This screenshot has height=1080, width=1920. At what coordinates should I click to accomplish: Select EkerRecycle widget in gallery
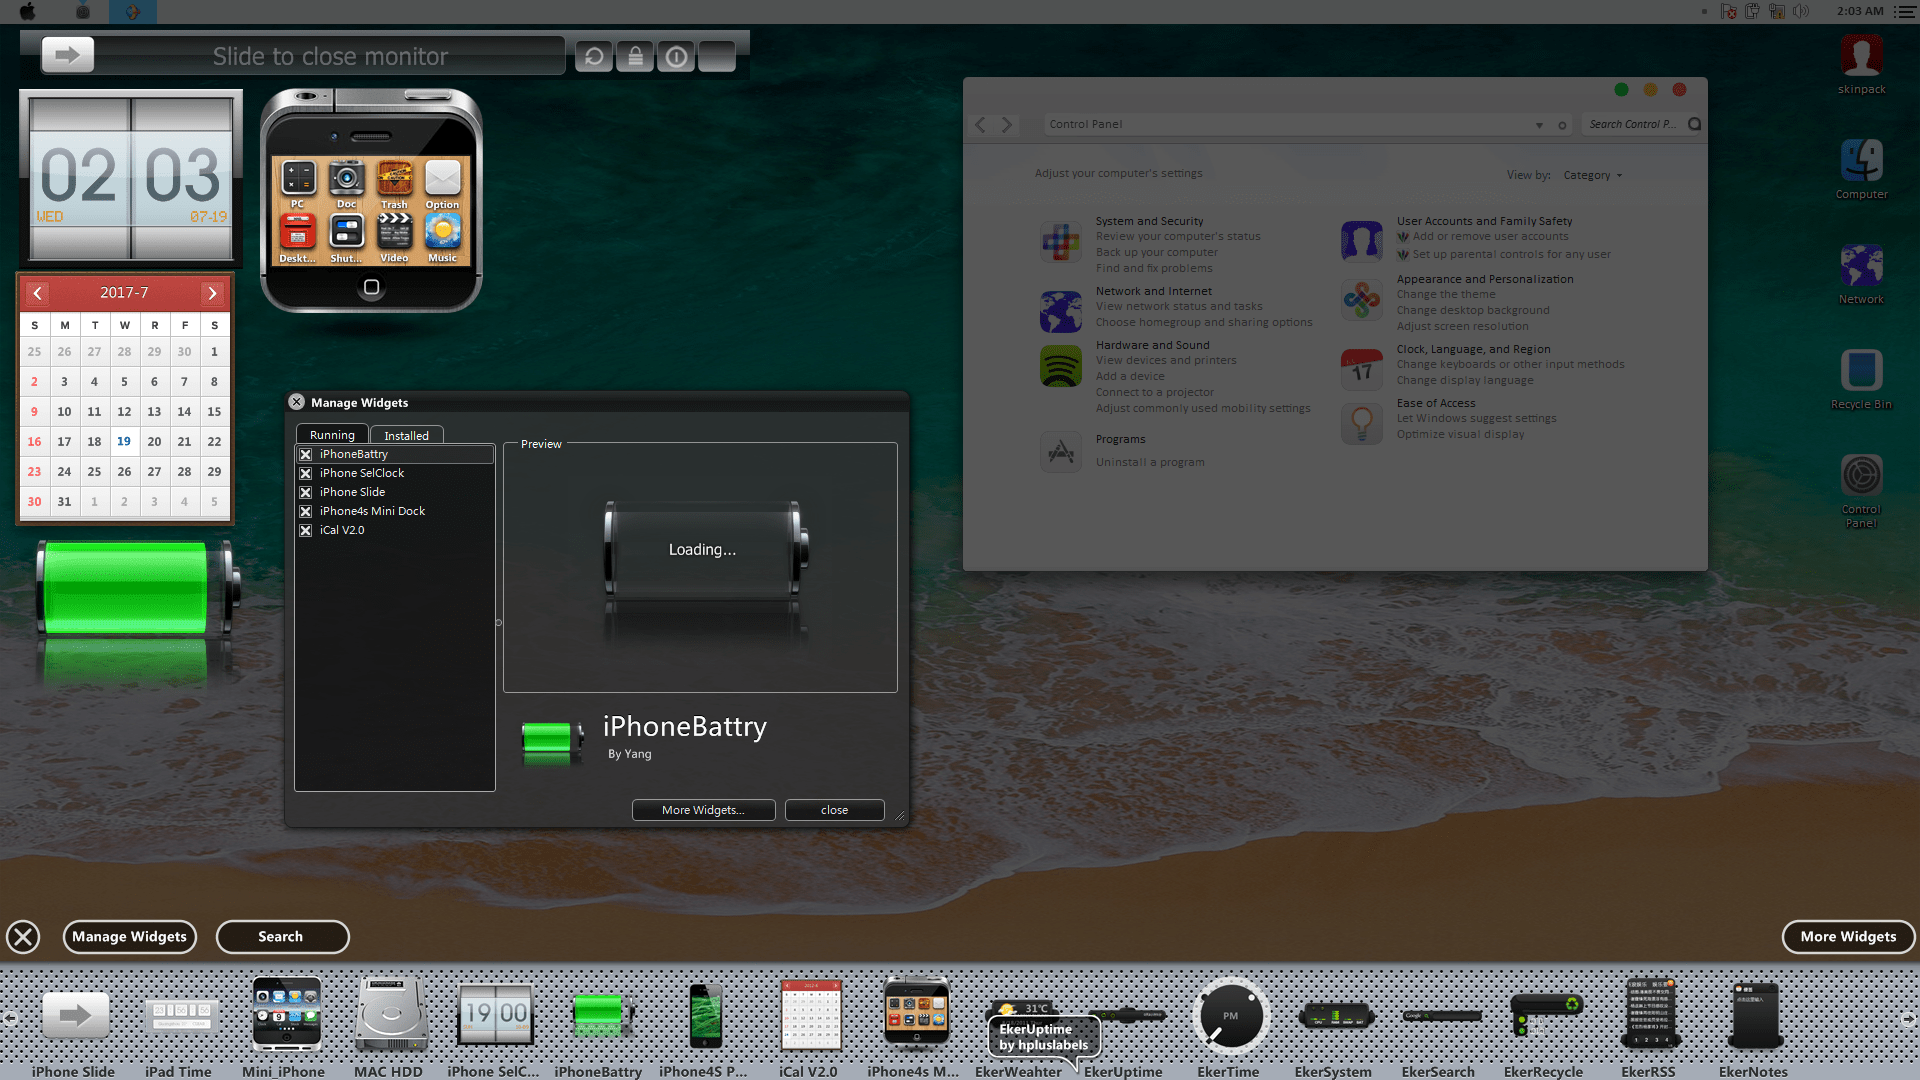click(x=1546, y=1015)
